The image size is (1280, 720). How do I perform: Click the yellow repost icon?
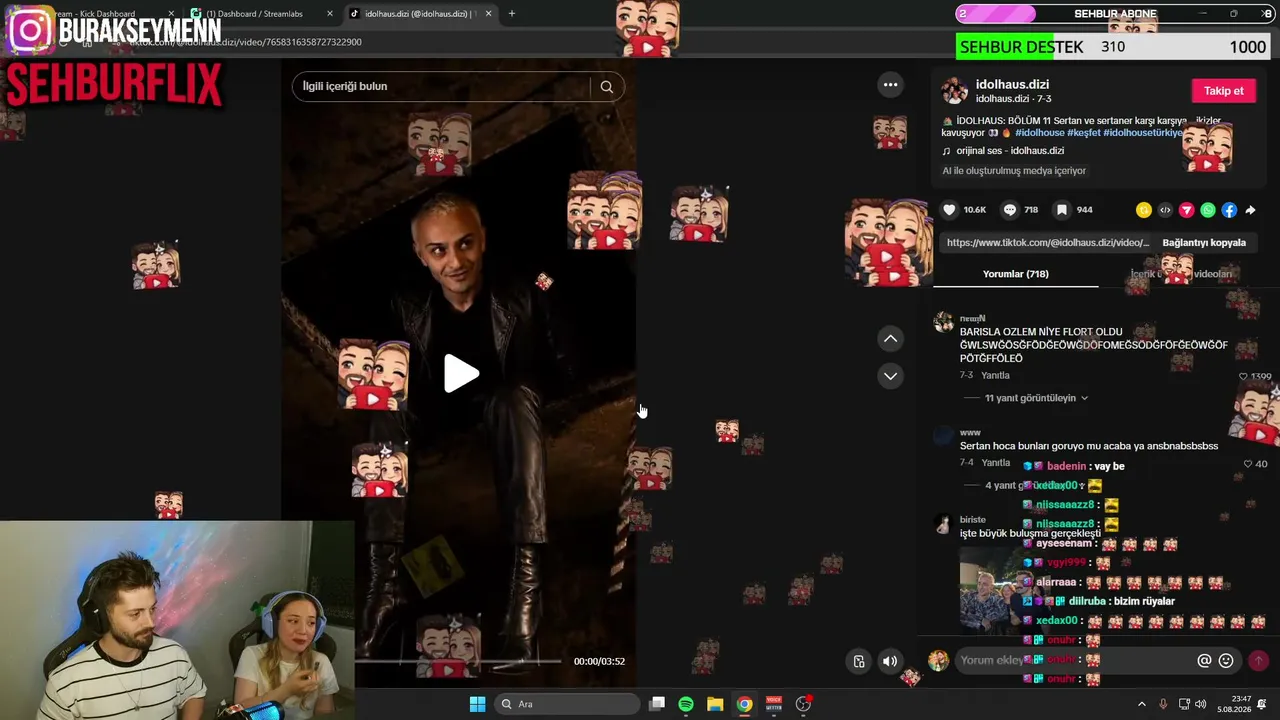(1144, 210)
